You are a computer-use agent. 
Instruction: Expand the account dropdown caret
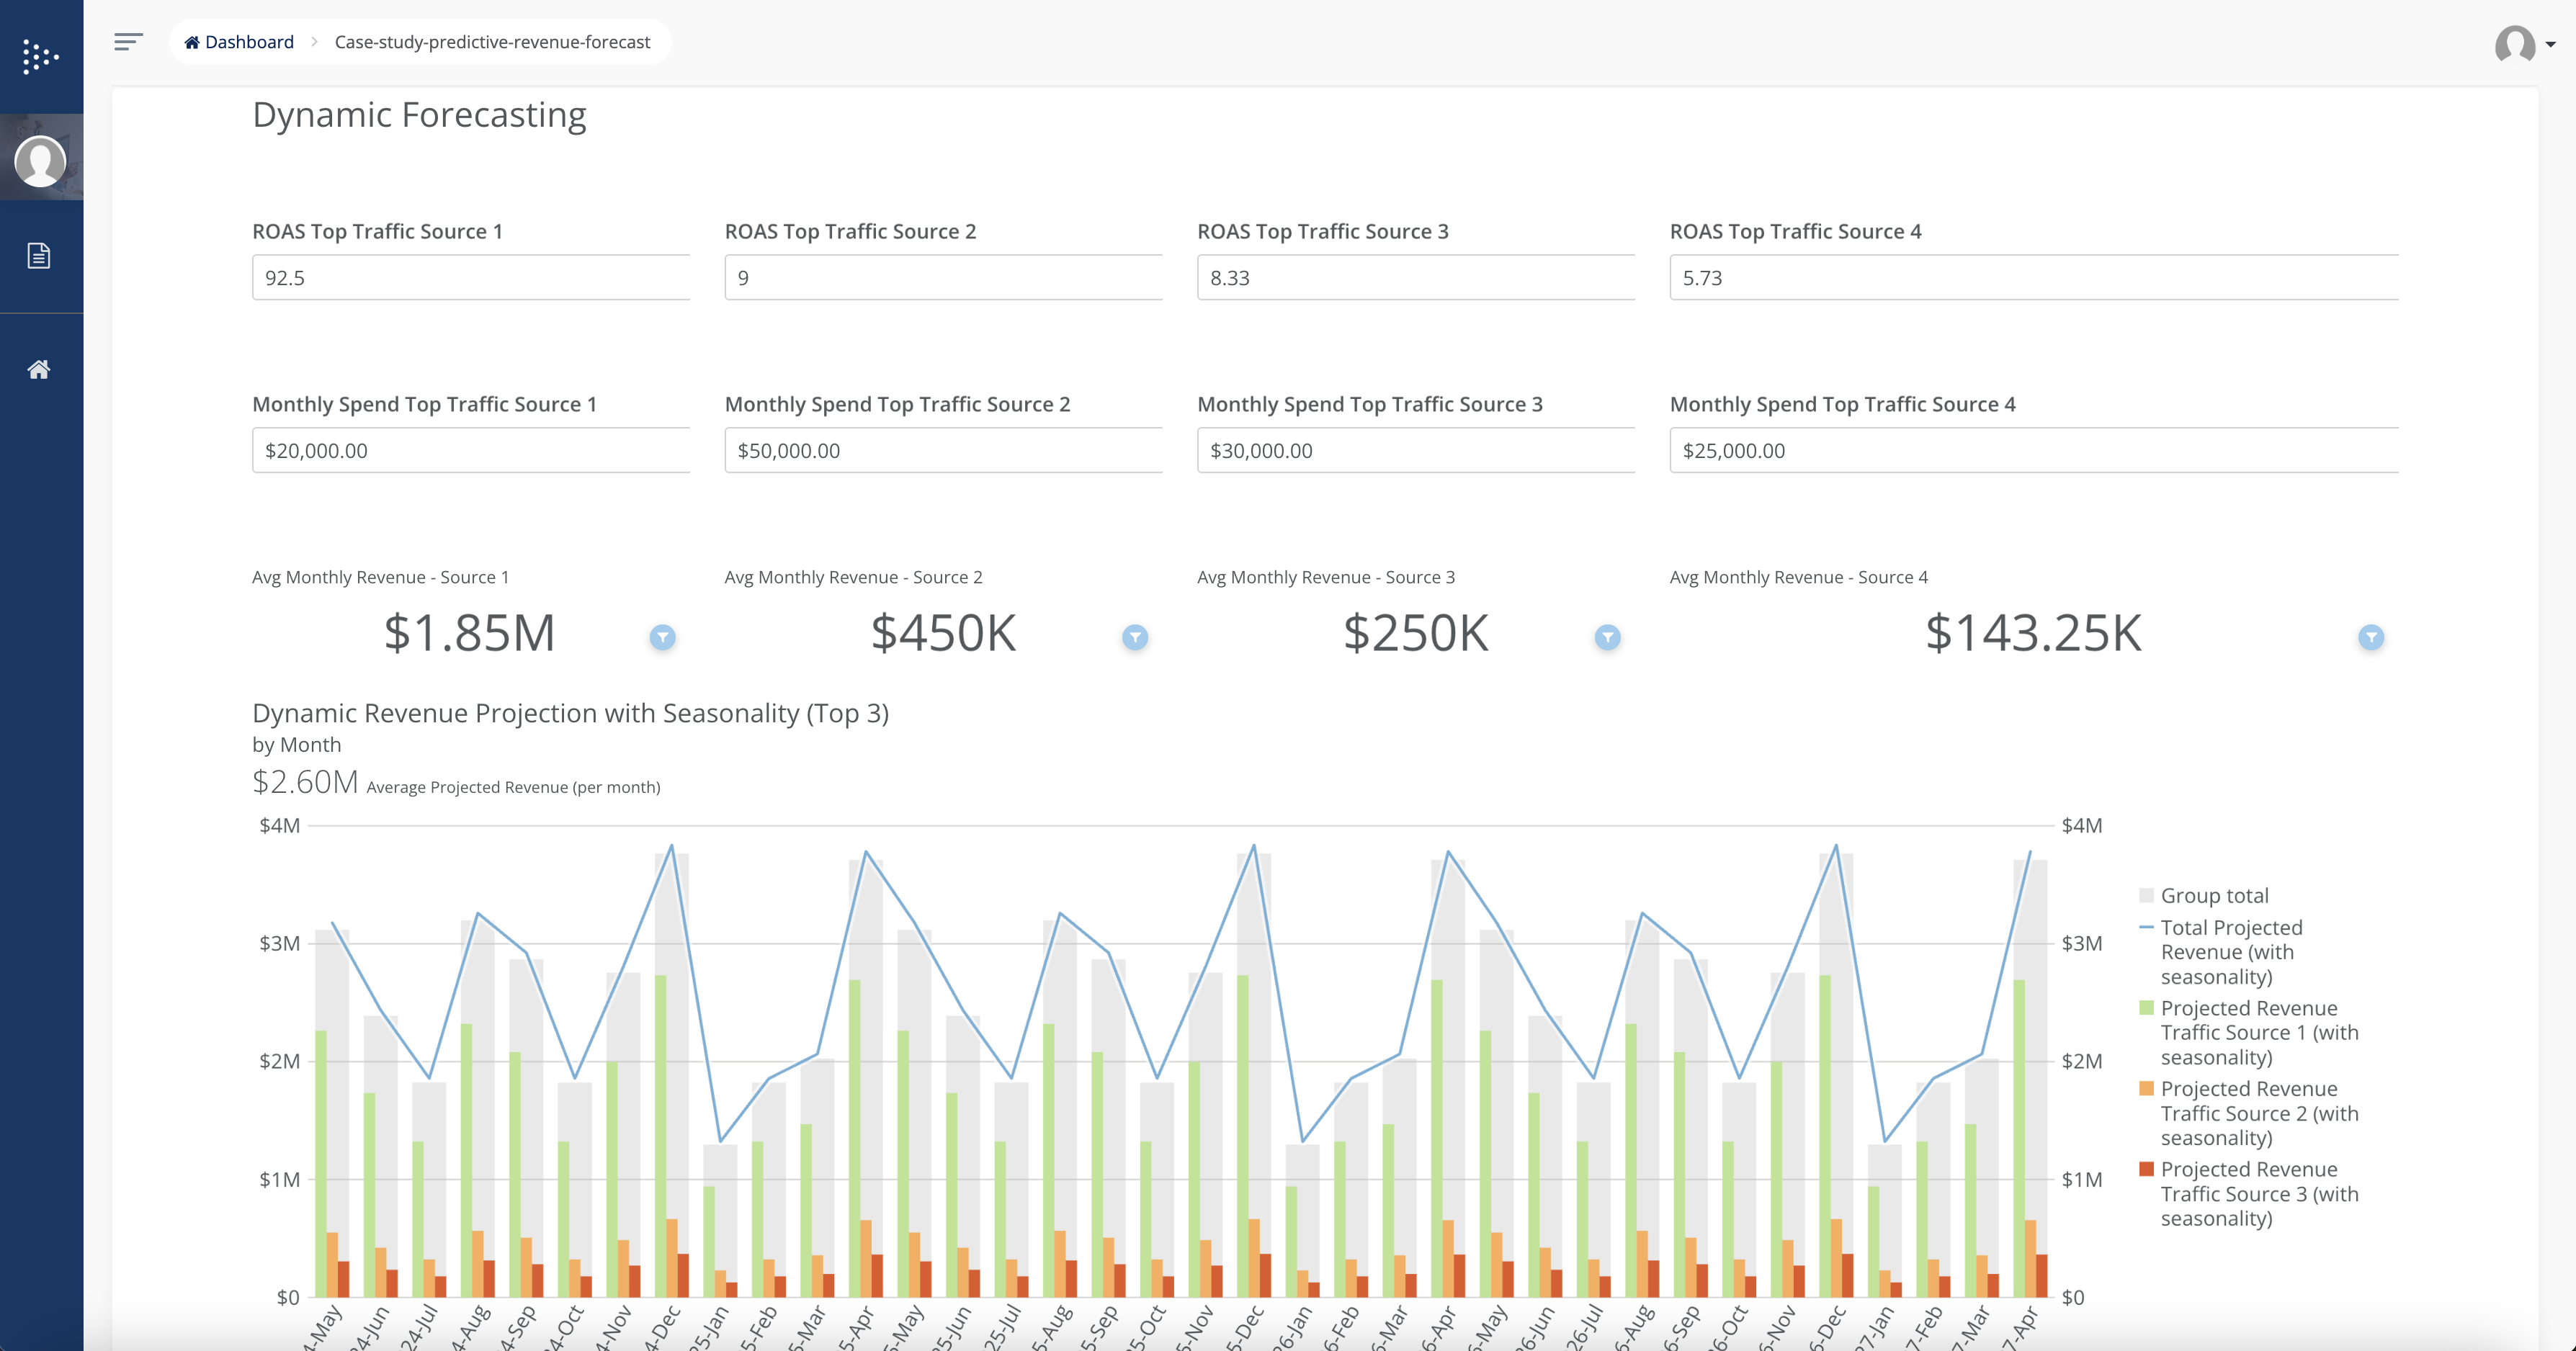coord(2550,44)
